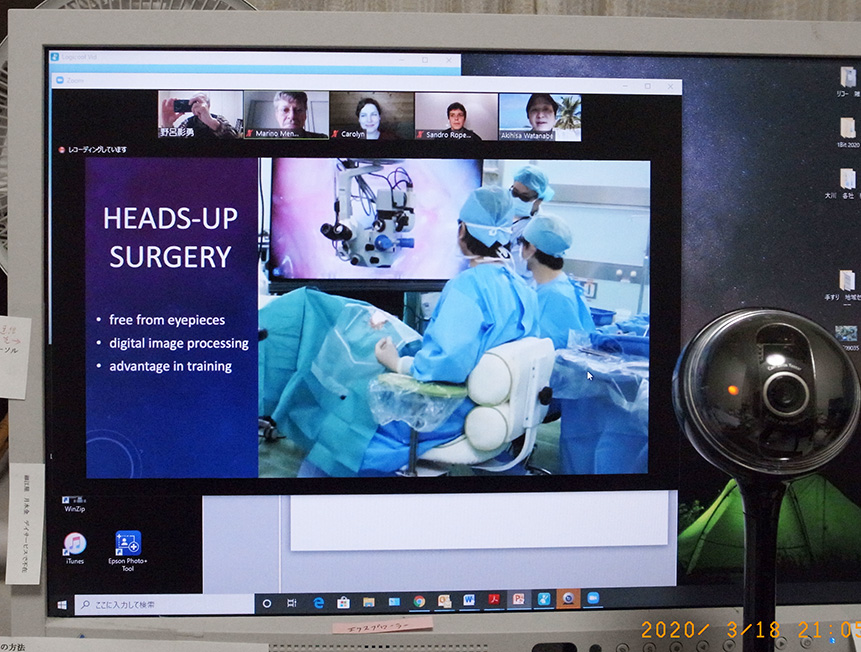Open Task View on the taskbar

[292, 603]
